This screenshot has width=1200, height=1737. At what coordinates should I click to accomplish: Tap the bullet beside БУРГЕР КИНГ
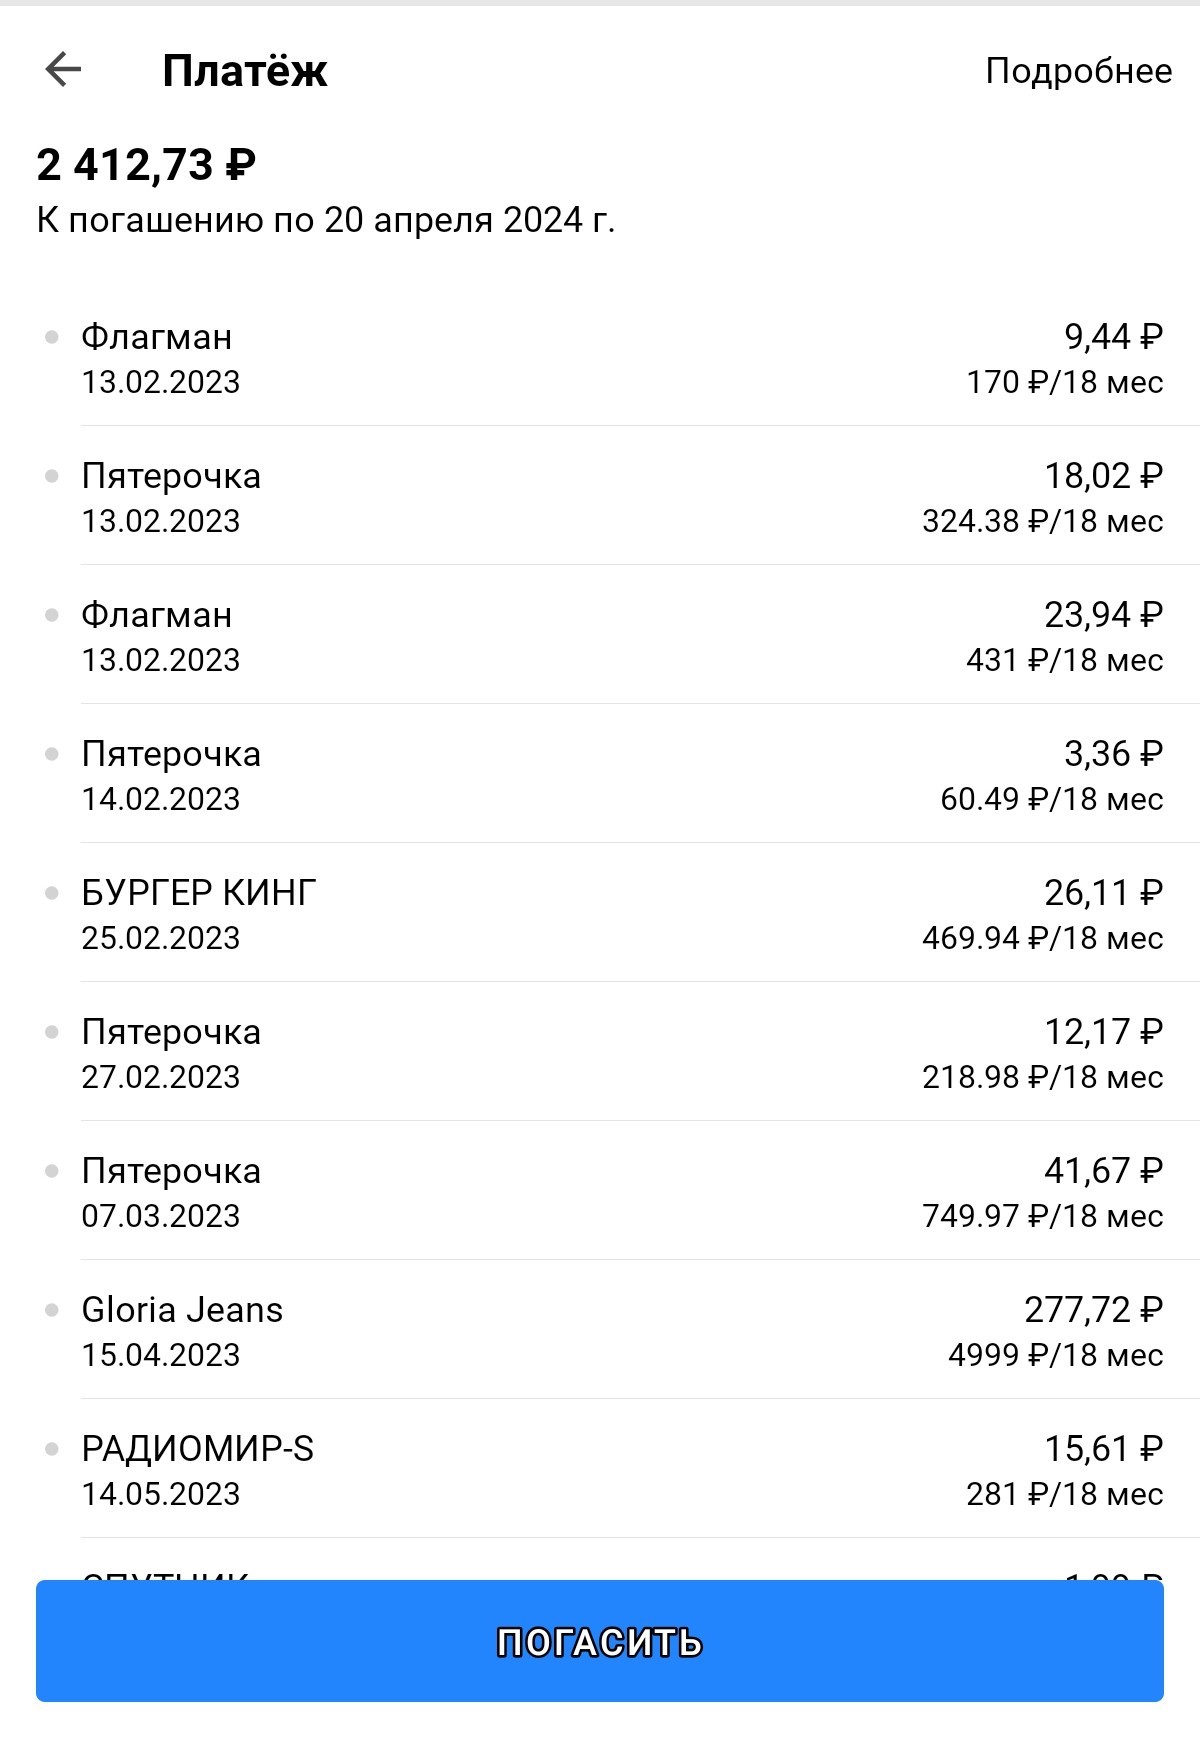(52, 892)
